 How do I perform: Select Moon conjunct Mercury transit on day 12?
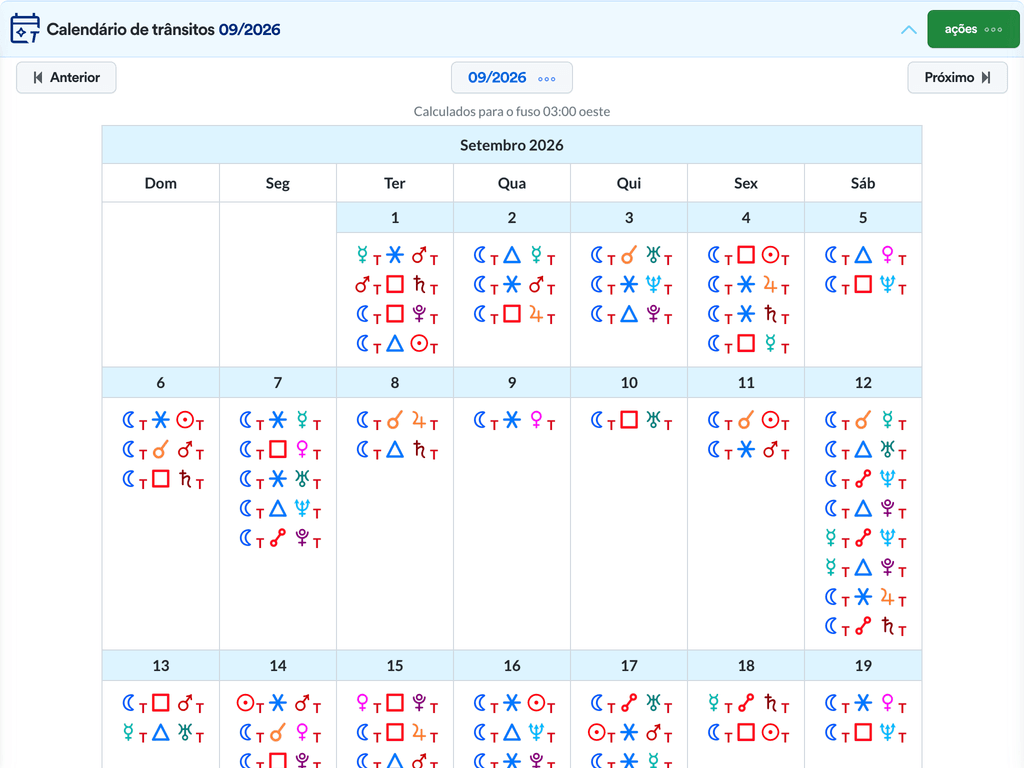(865, 421)
